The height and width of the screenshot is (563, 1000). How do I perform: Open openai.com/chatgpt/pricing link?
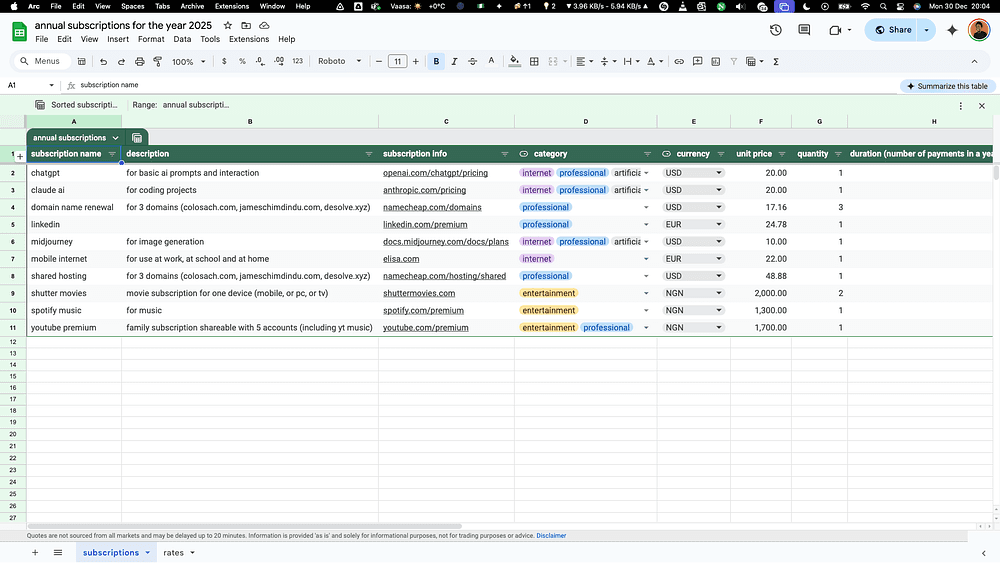coord(435,173)
